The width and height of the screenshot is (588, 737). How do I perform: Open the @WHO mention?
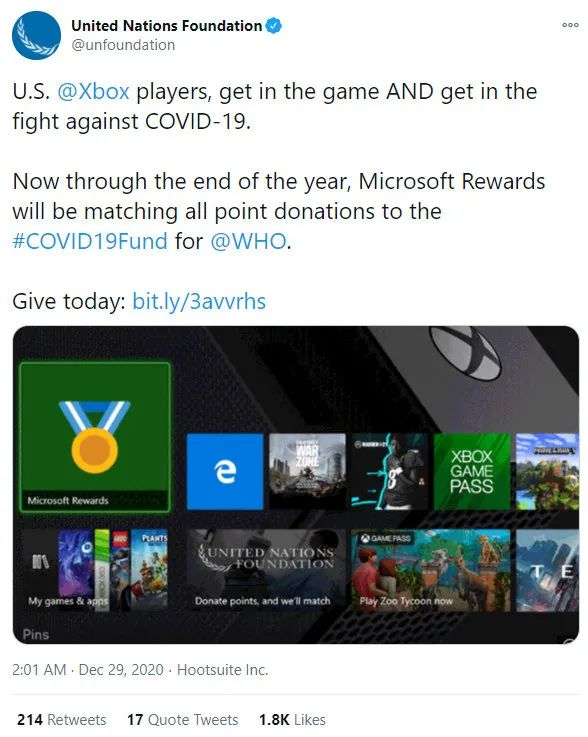[248, 241]
